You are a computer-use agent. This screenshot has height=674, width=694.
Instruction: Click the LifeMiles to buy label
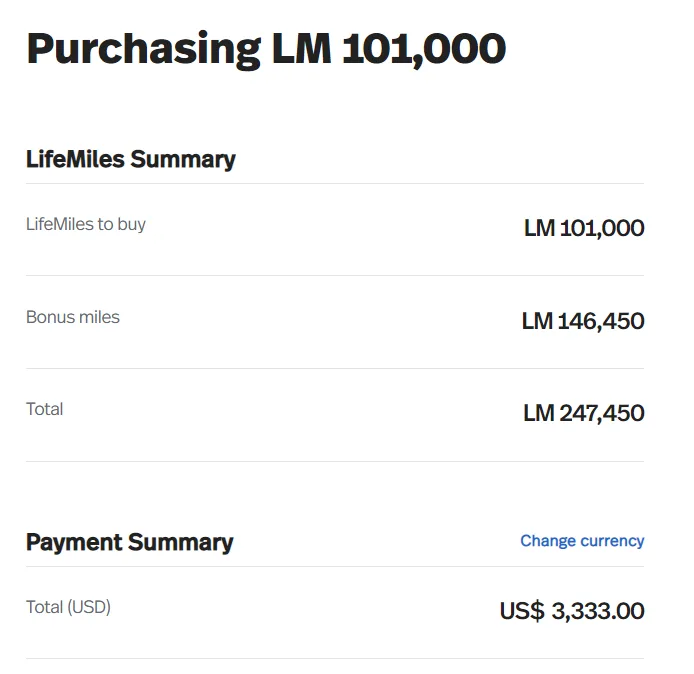[x=86, y=224]
